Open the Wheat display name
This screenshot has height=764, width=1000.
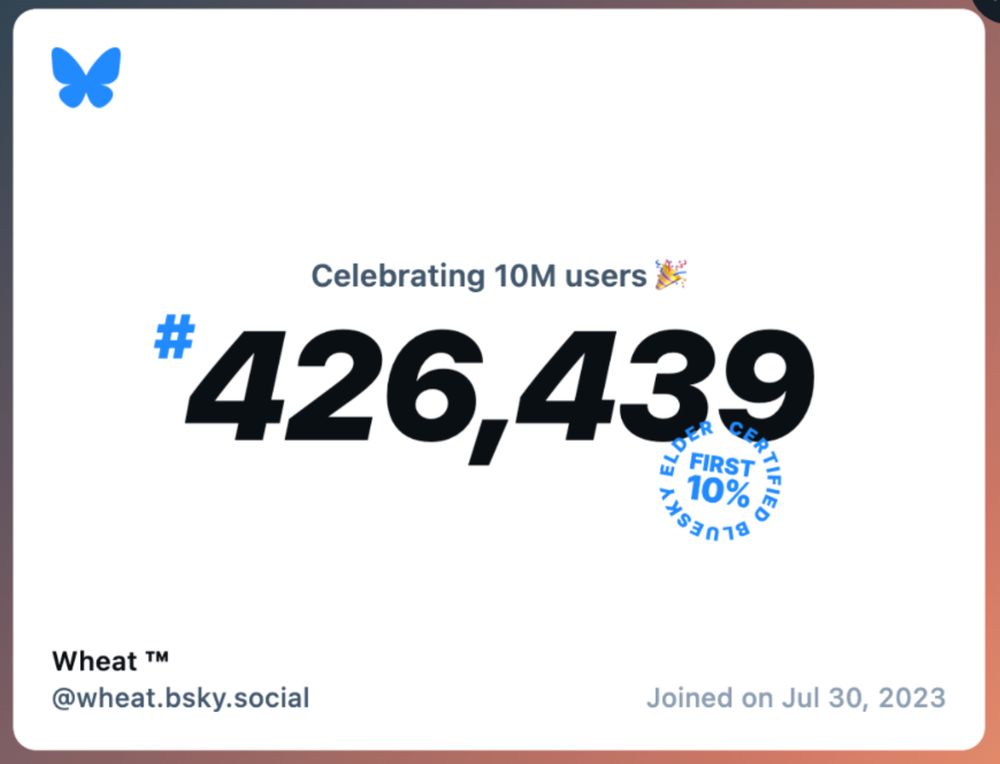(95, 661)
